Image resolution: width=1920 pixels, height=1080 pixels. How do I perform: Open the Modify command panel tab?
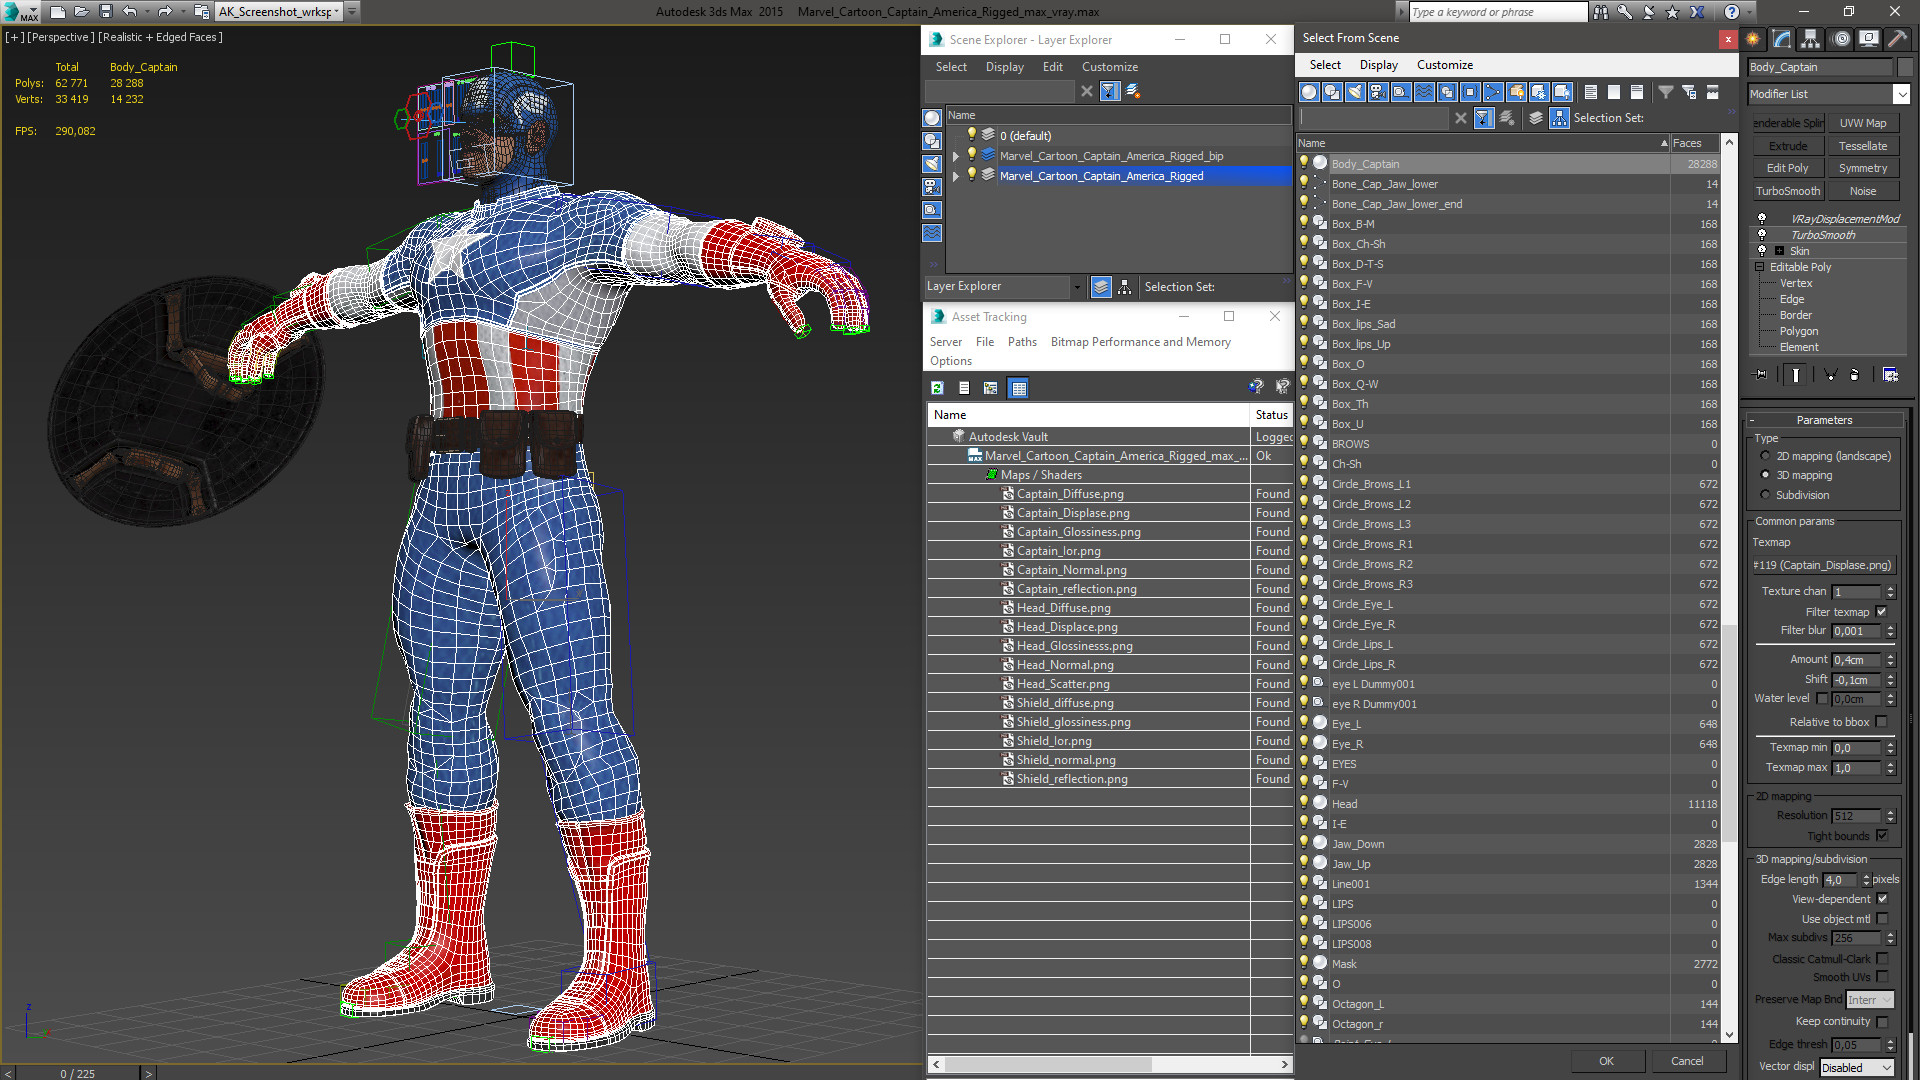coord(1782,39)
